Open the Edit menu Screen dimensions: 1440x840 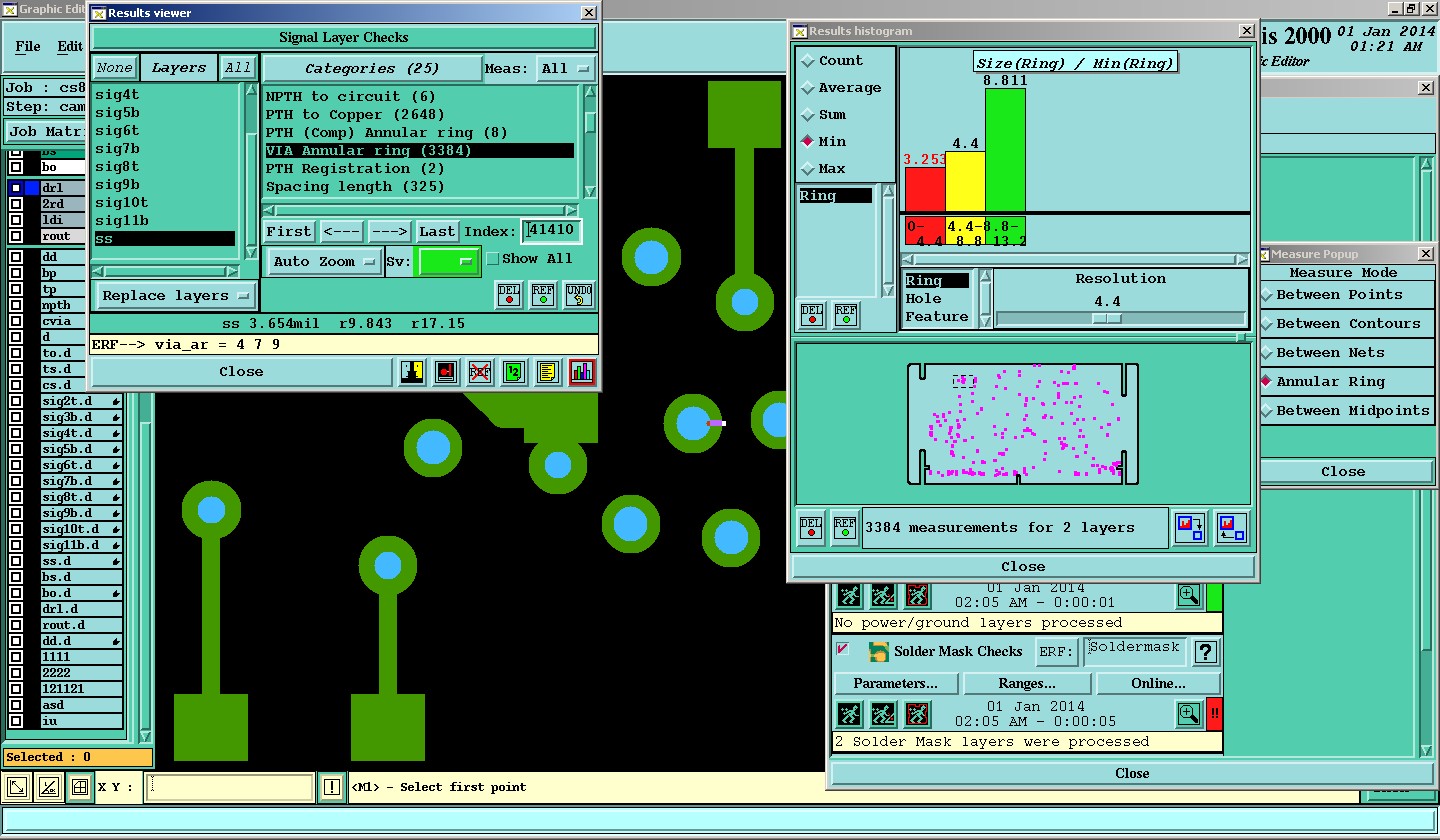pyautogui.click(x=70, y=46)
